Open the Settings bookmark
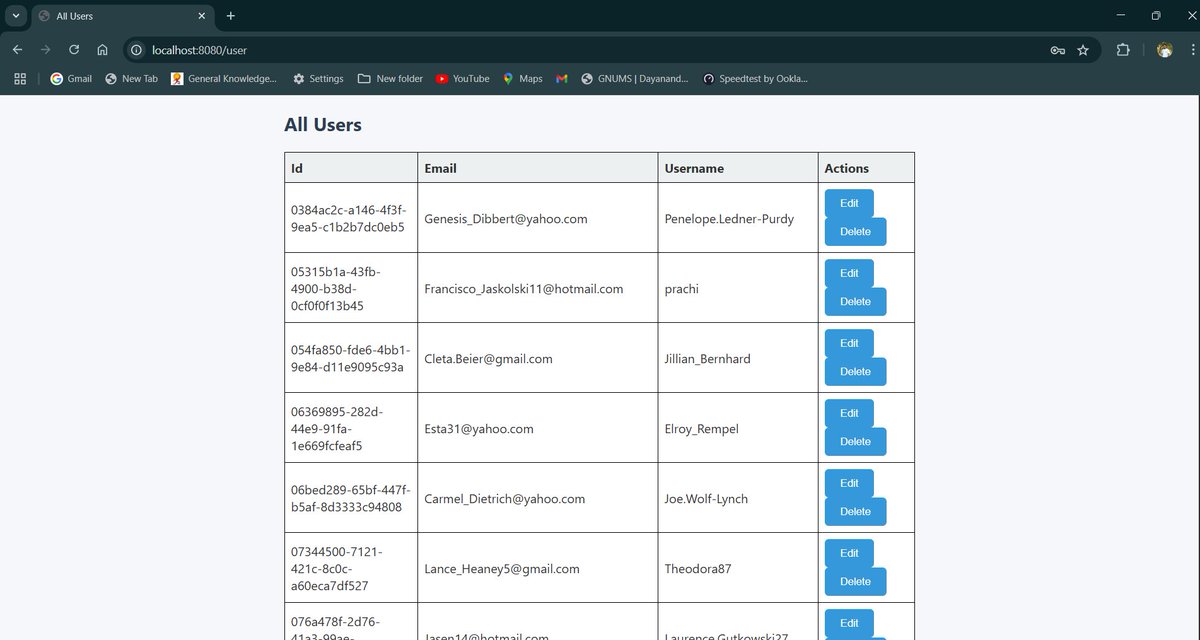 tap(318, 78)
